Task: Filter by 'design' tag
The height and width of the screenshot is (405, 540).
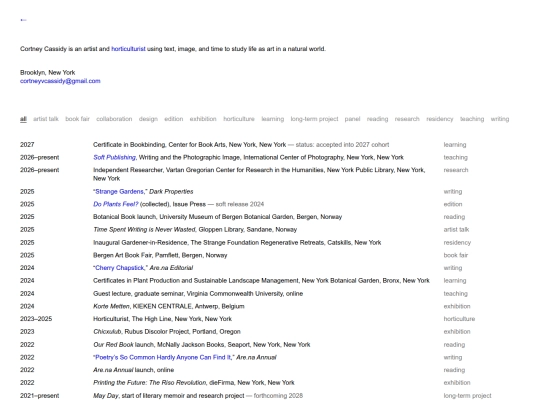Action: coord(148,119)
